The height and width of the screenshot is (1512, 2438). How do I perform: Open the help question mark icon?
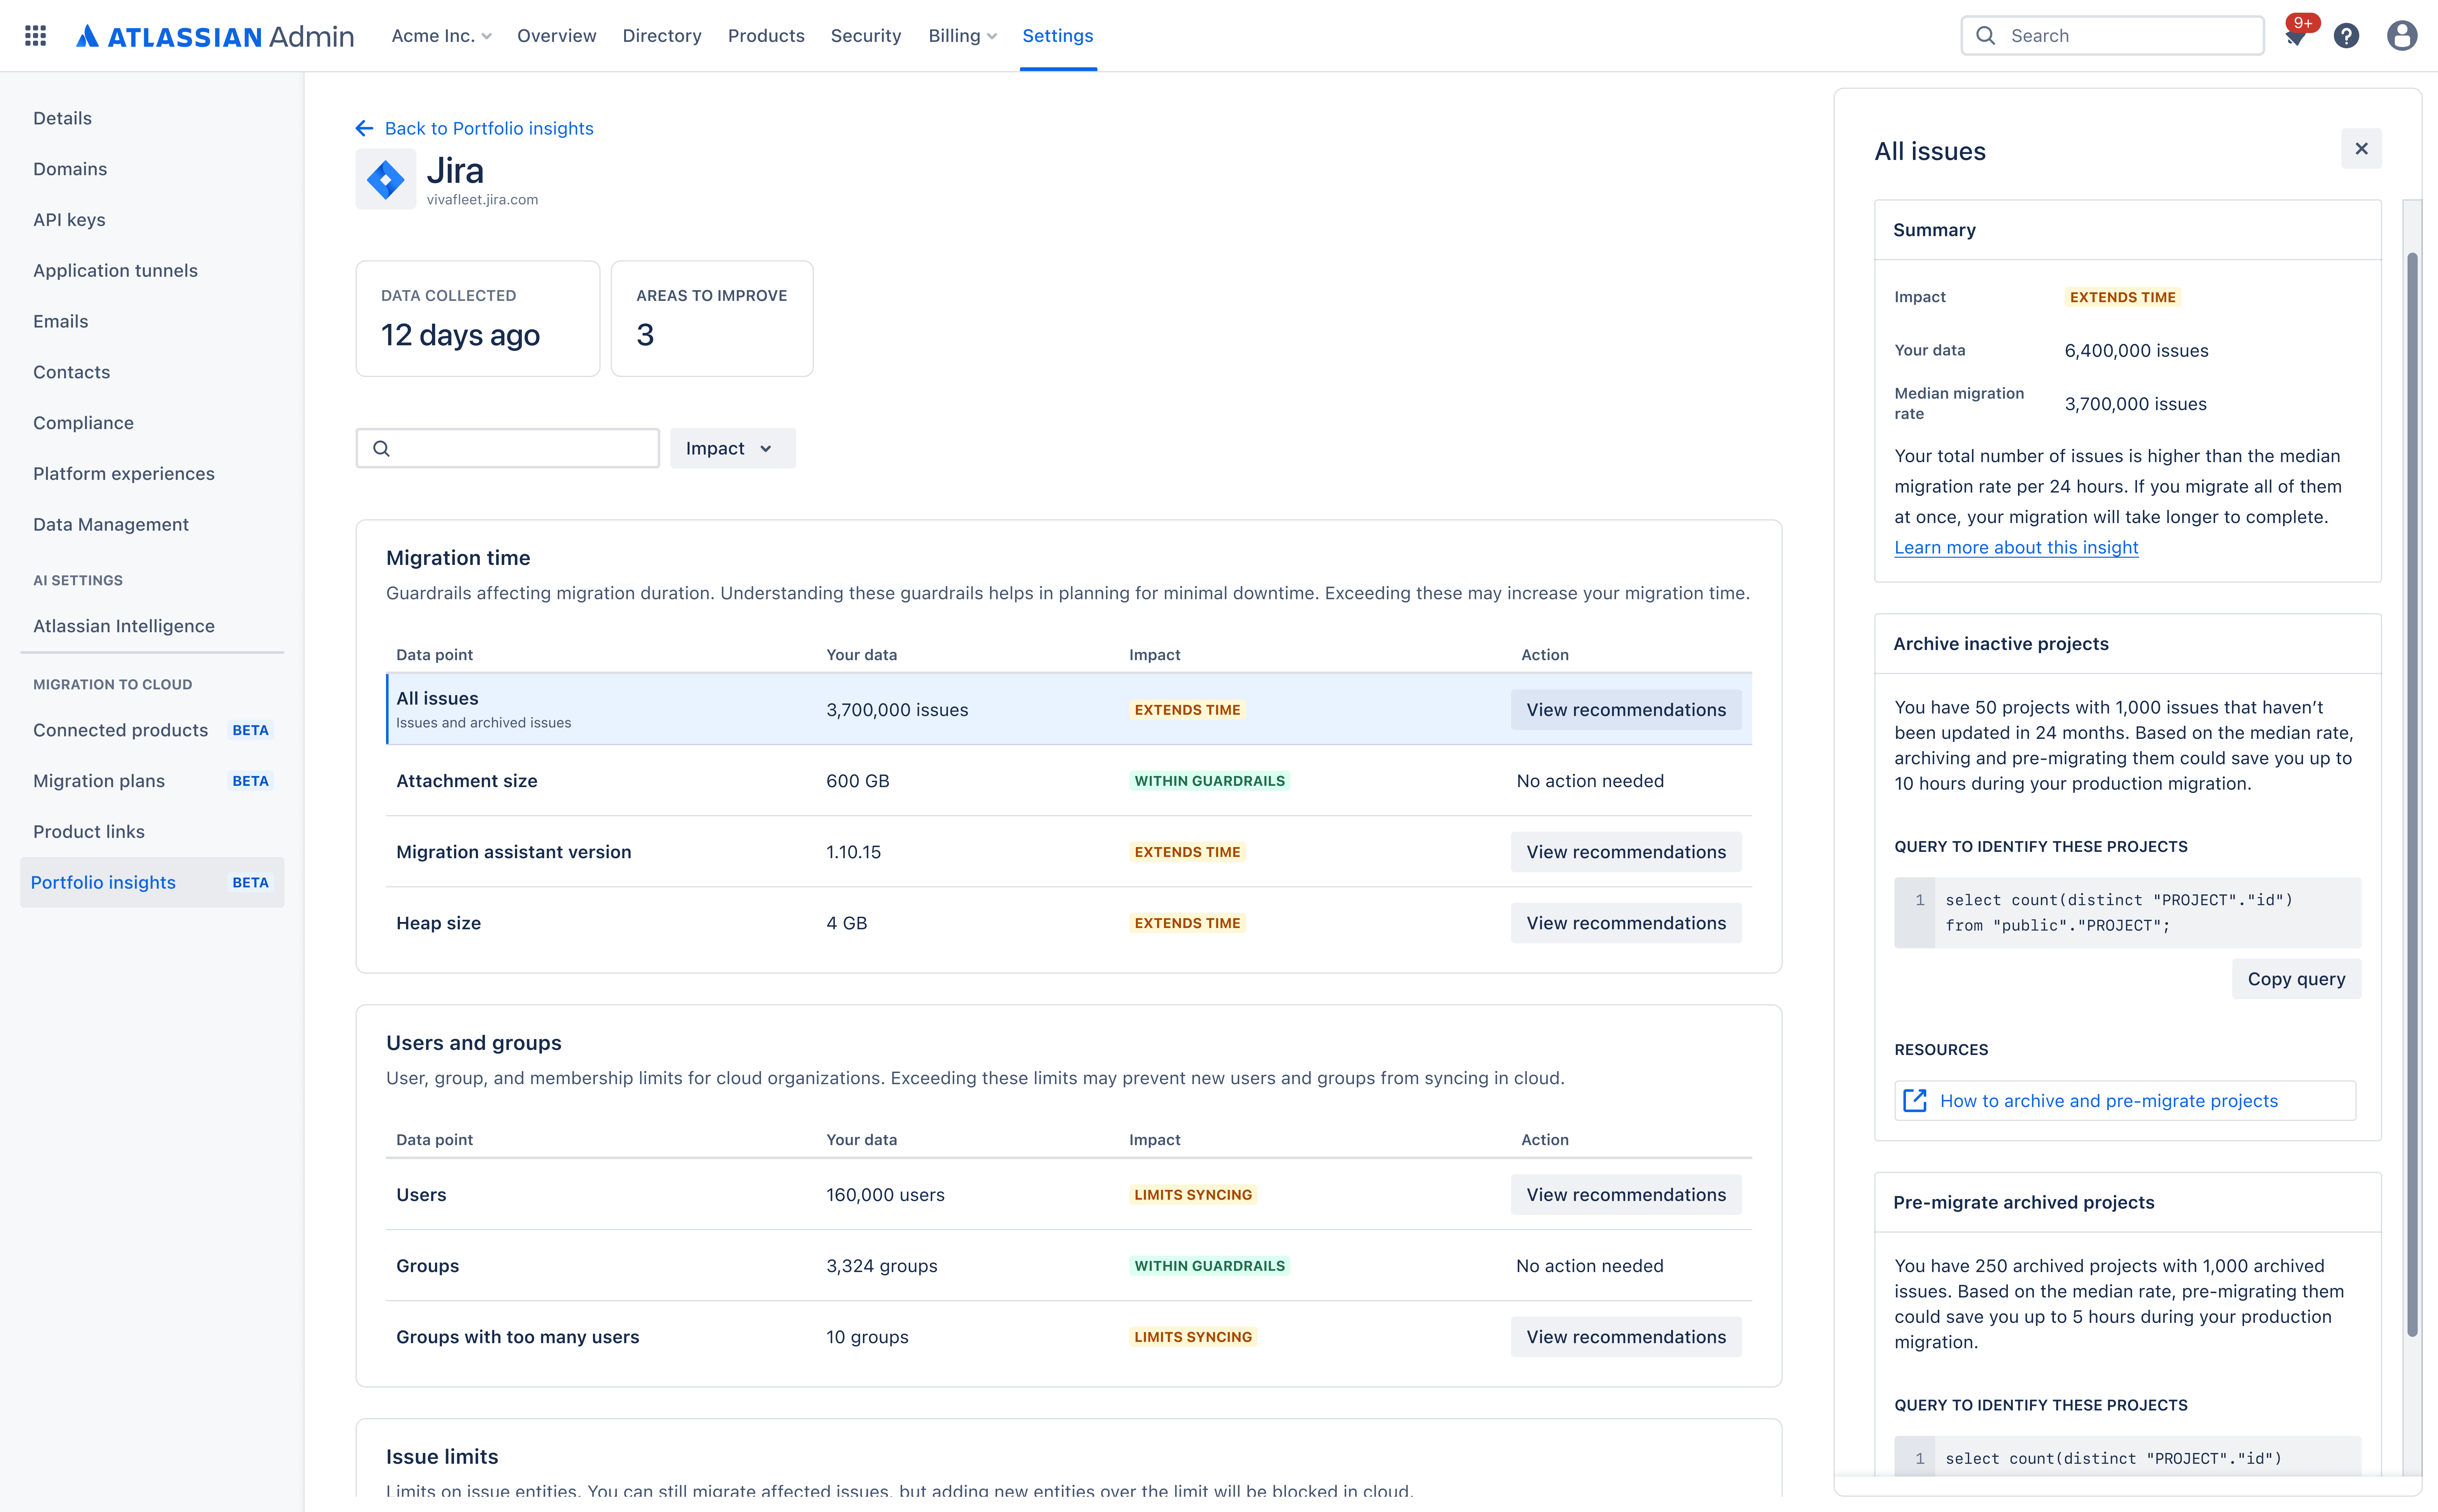(2346, 36)
